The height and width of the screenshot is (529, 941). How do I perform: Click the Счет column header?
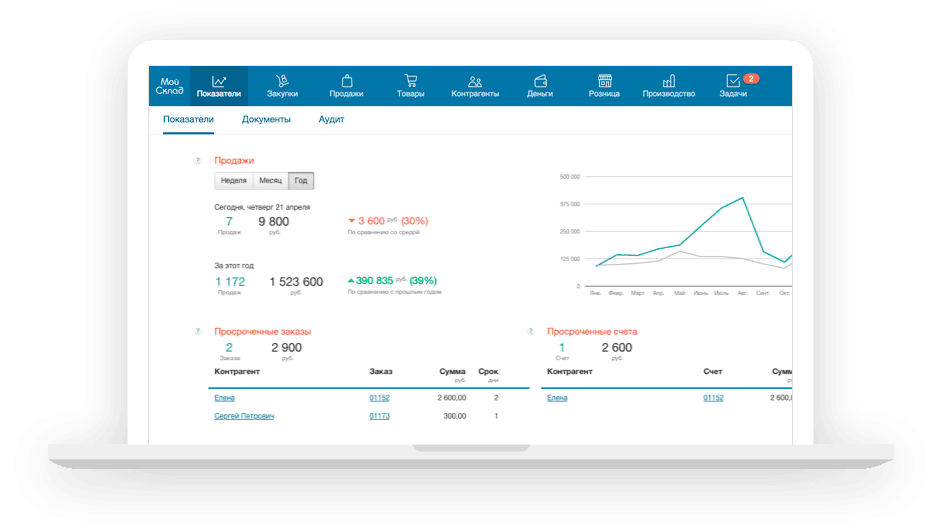pos(712,372)
